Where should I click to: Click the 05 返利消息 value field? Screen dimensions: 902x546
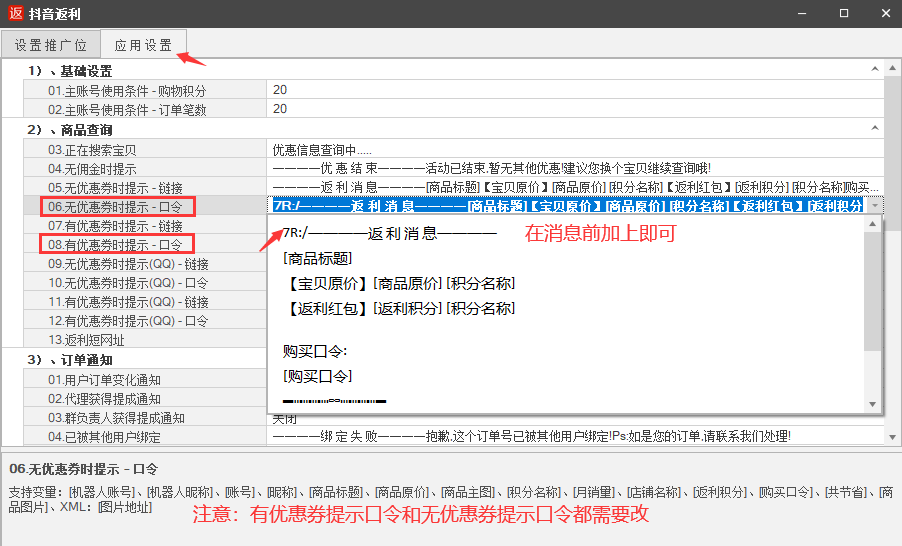575,188
